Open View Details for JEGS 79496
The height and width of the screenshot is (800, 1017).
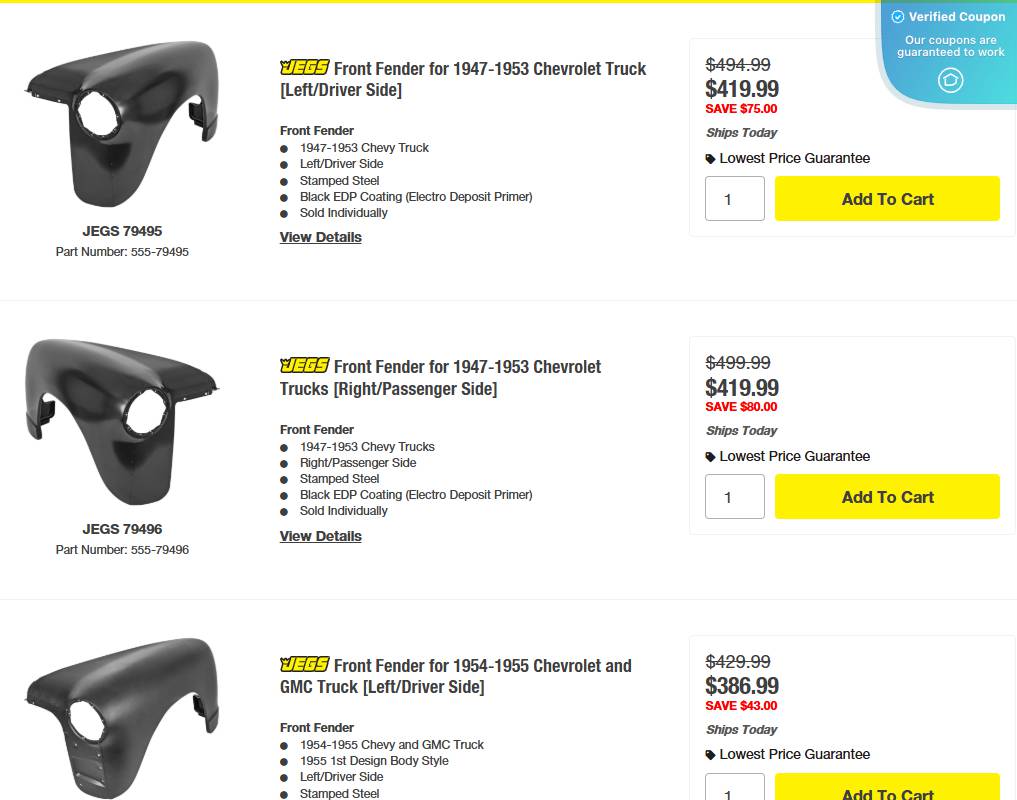320,536
